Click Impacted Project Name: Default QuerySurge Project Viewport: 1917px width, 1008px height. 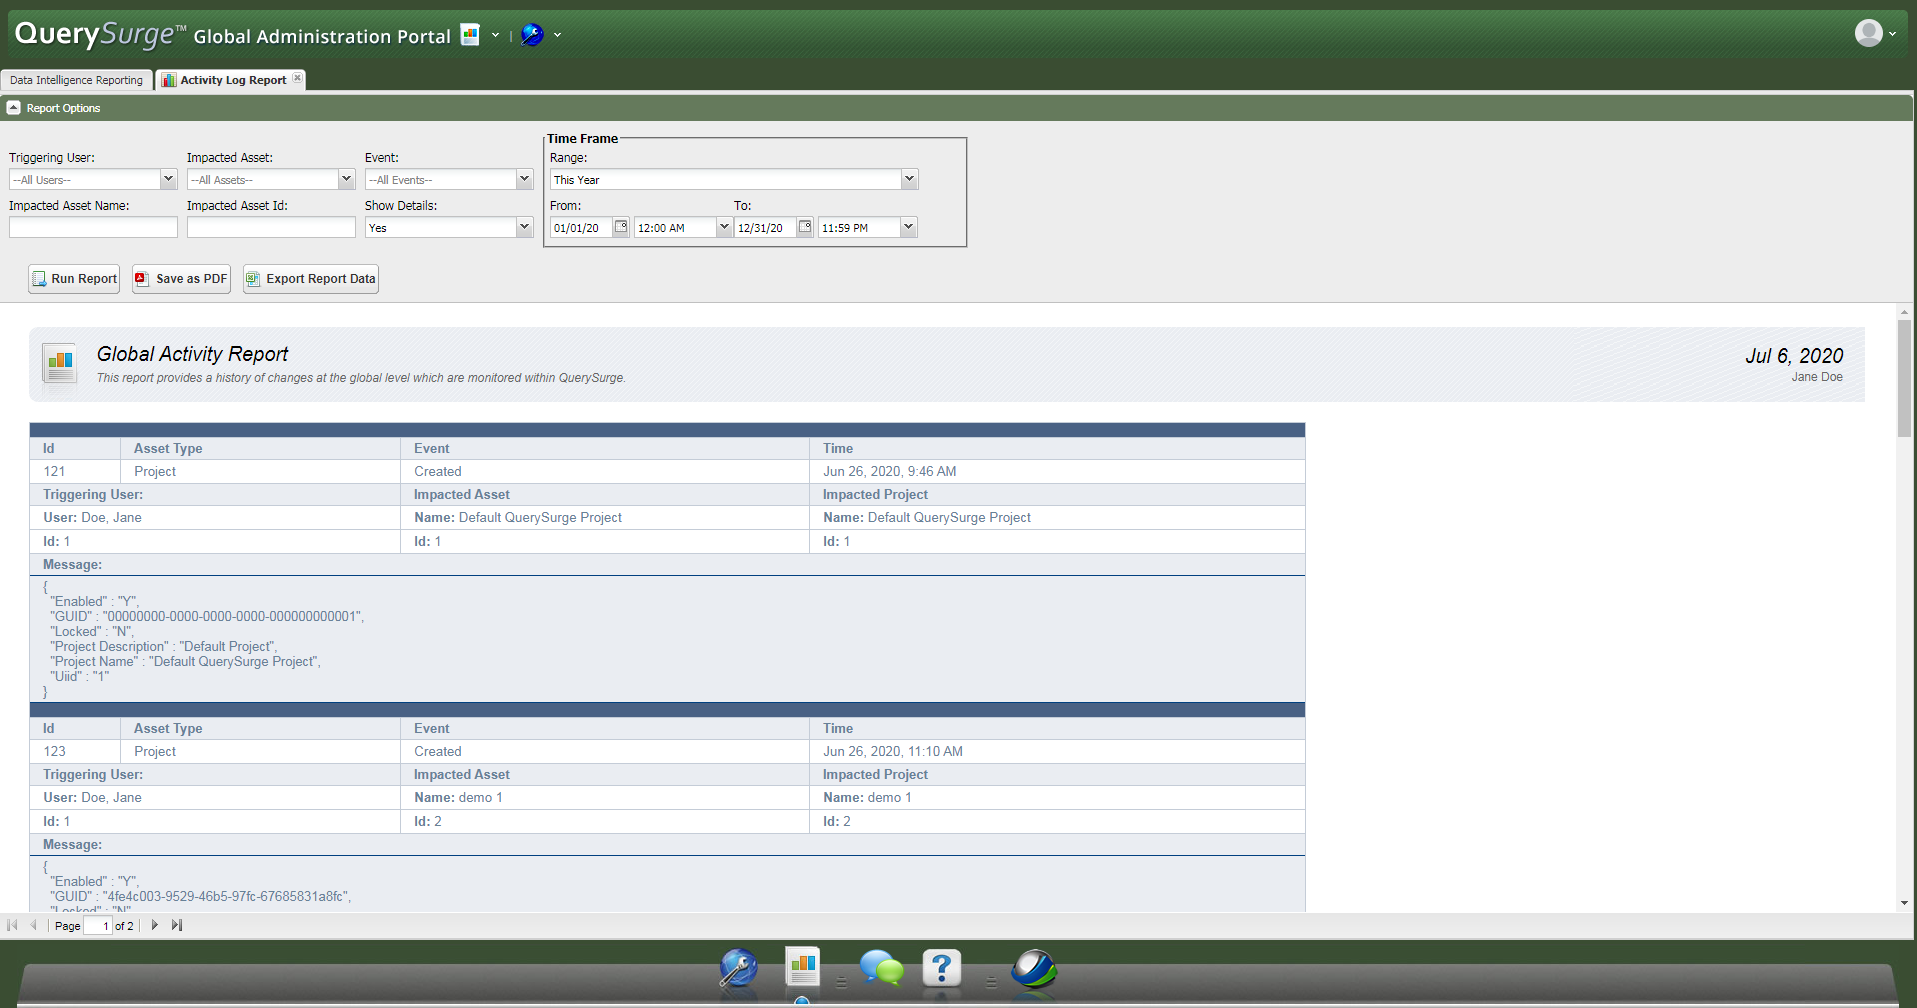[927, 517]
